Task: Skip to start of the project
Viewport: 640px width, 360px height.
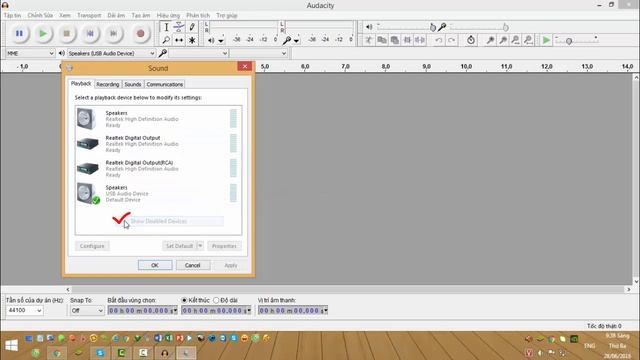Action: (90, 33)
